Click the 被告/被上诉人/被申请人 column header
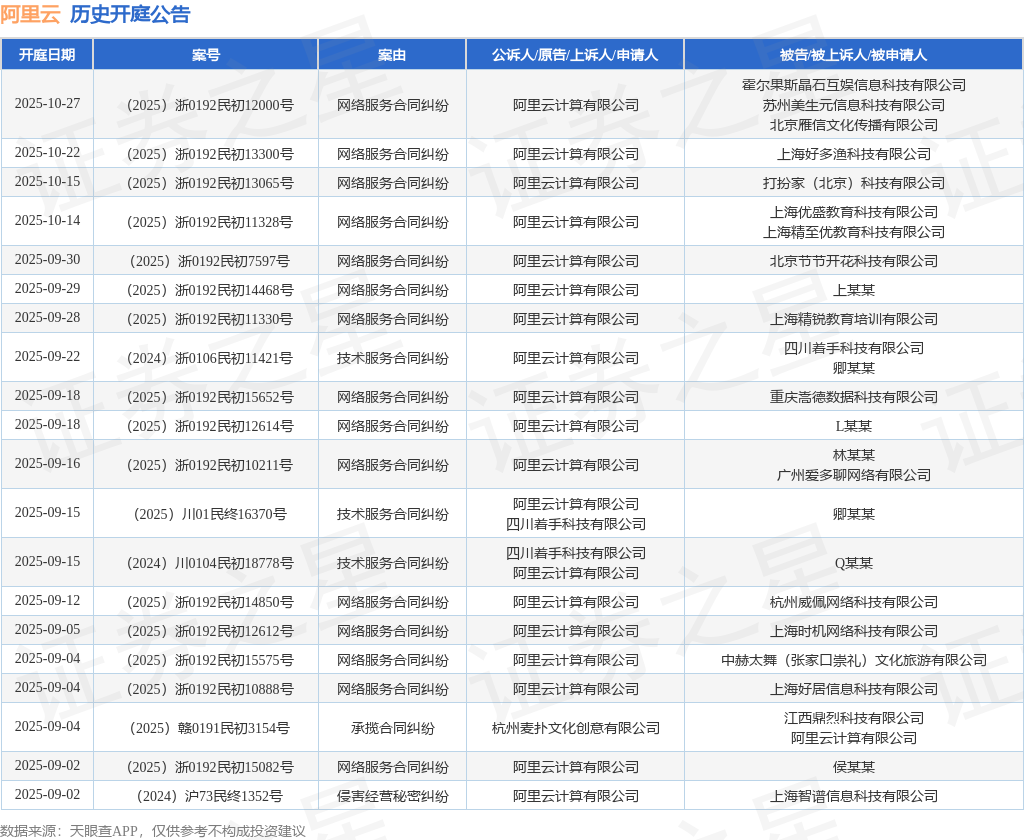This screenshot has width=1024, height=840. [x=854, y=55]
